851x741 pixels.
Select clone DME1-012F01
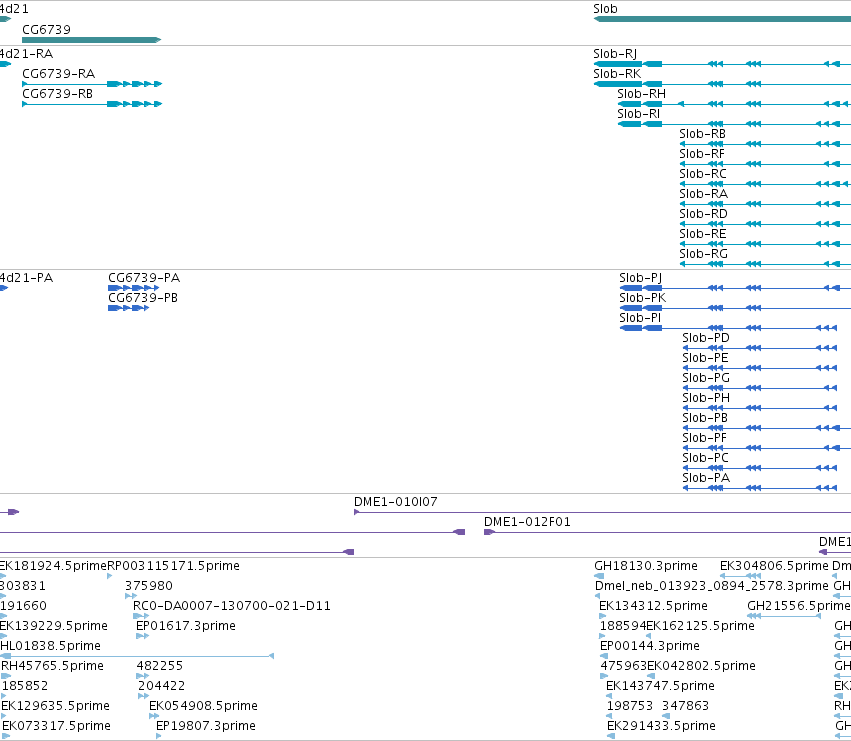point(528,522)
